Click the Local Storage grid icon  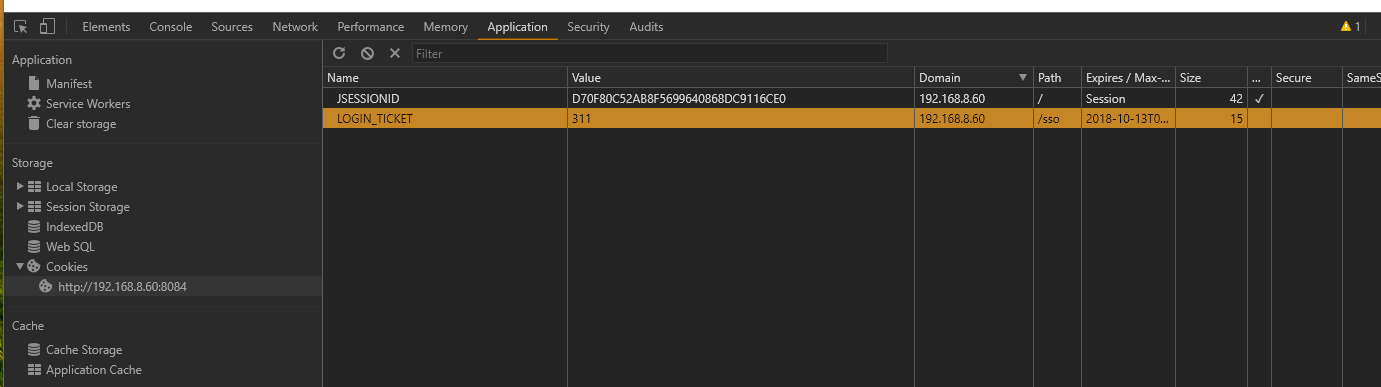[34, 187]
